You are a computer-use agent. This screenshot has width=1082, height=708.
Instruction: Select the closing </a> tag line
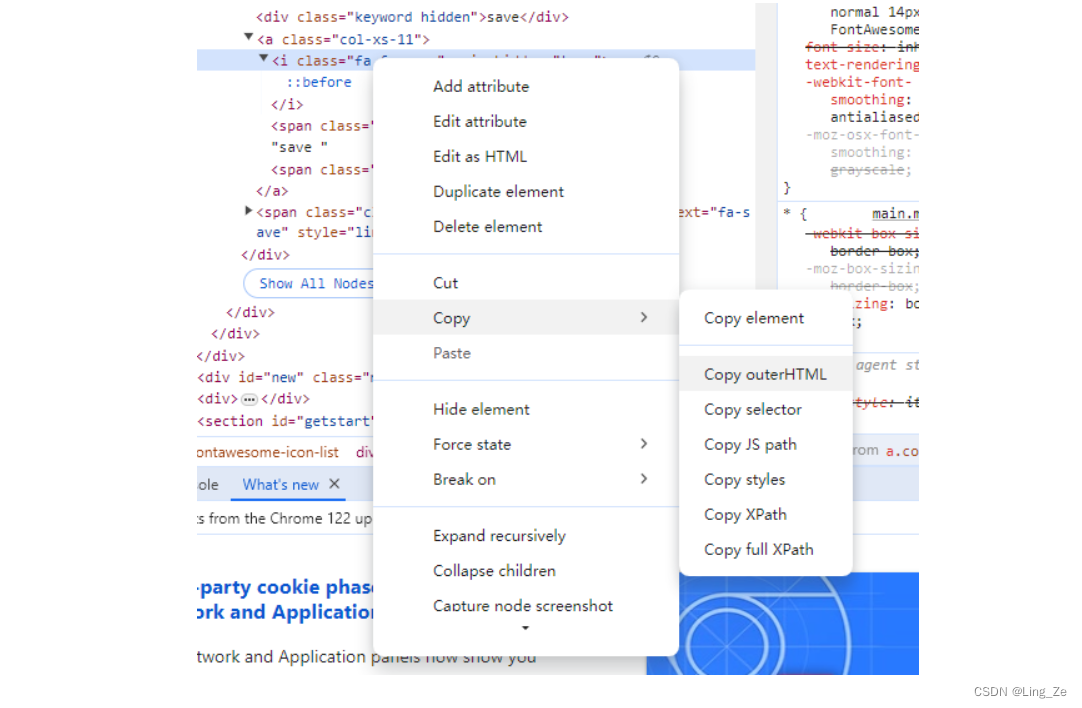tap(272, 191)
